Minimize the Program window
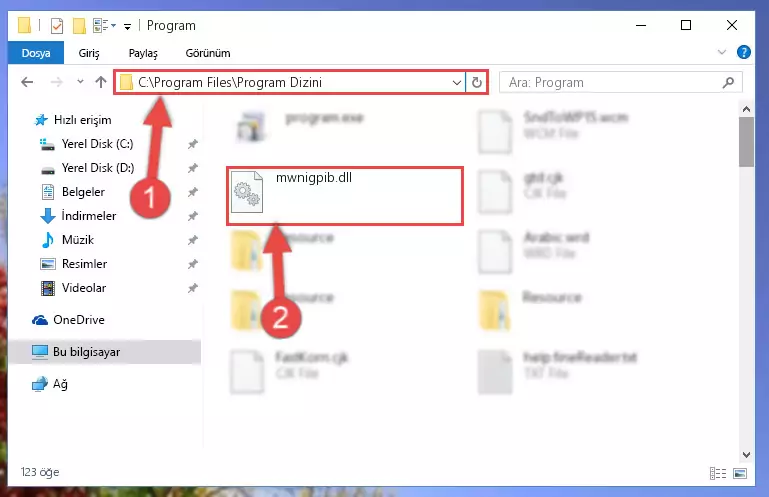 tap(641, 25)
